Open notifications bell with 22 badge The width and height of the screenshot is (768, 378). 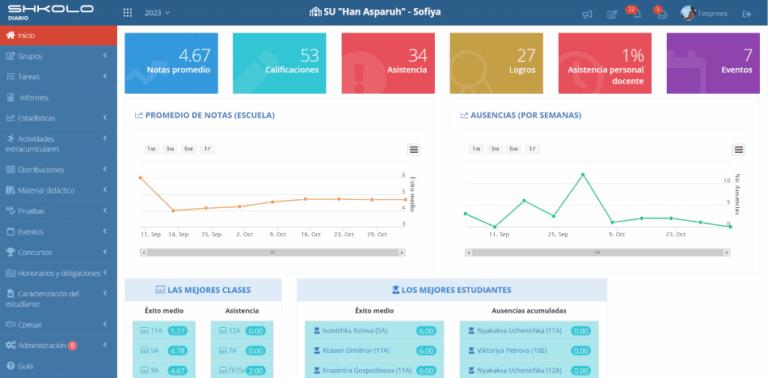(637, 14)
